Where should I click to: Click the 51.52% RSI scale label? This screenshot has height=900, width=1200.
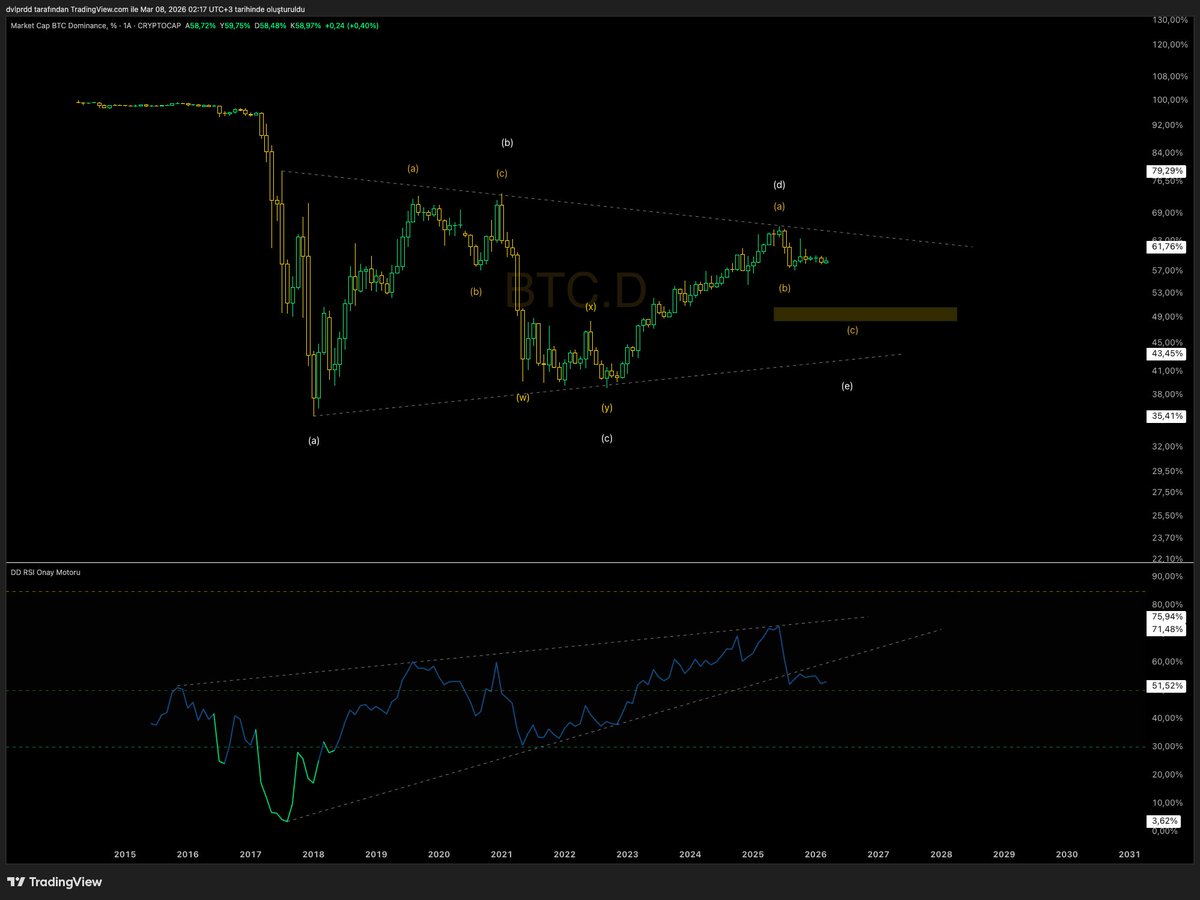[1166, 686]
